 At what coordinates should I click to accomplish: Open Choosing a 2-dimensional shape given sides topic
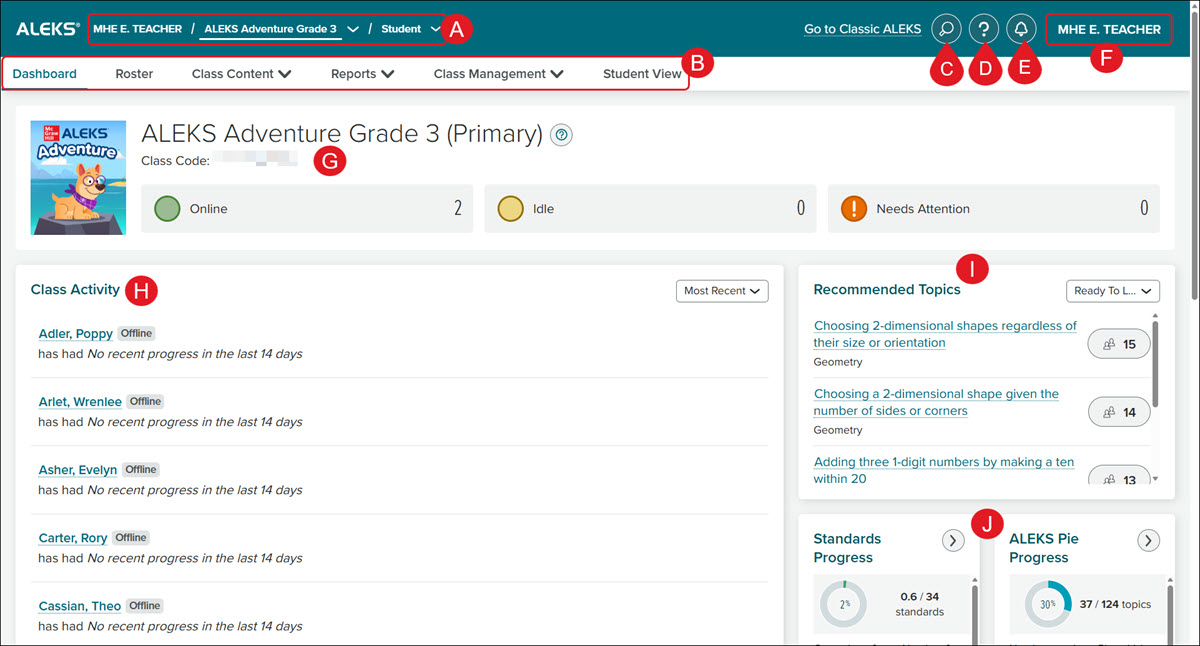click(x=936, y=402)
